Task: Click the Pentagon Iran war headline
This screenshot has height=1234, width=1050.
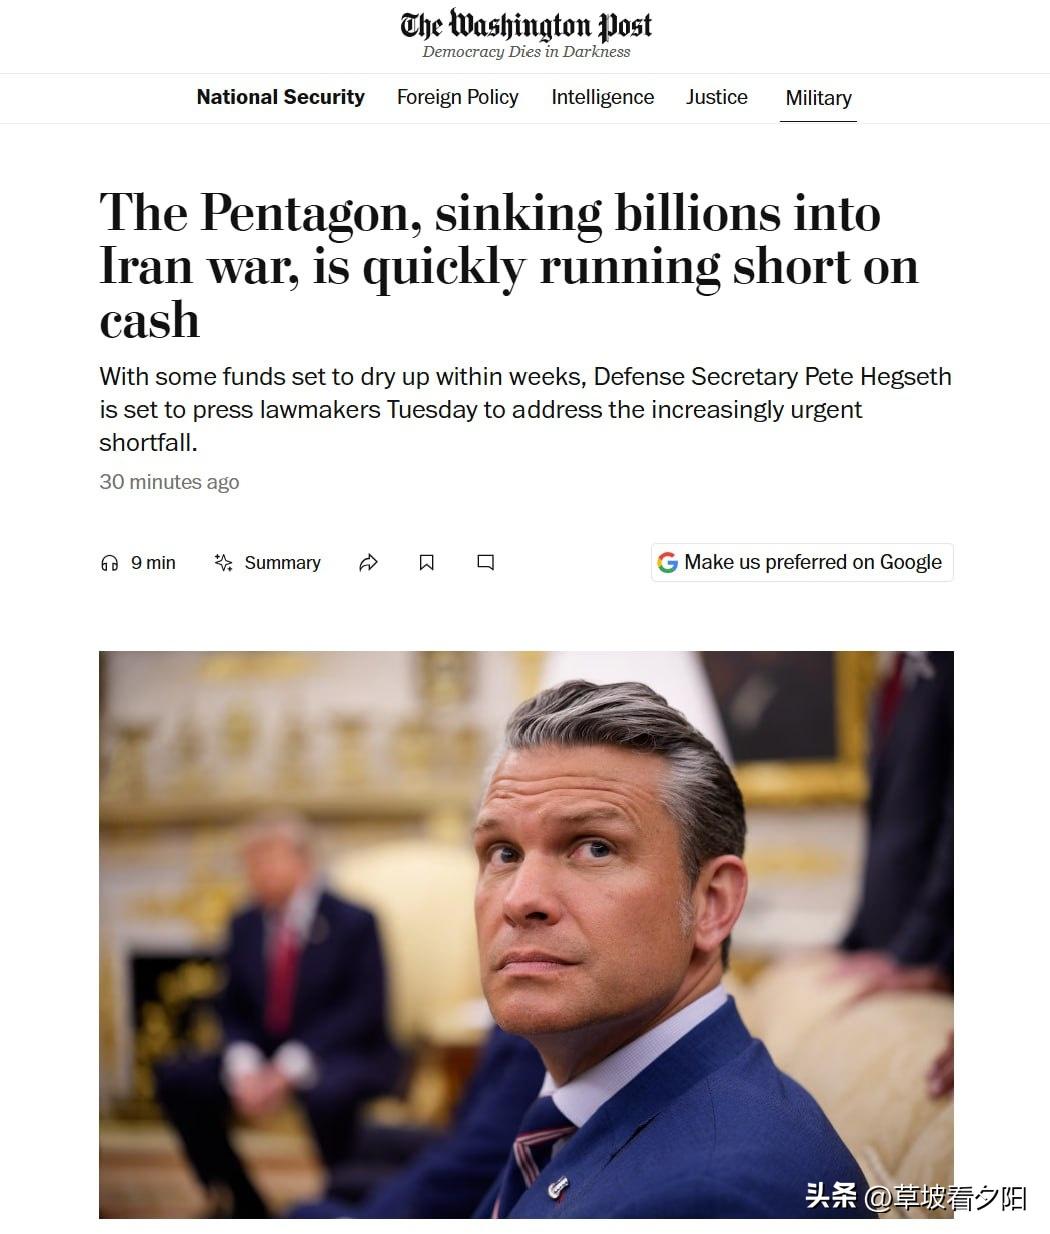Action: 508,266
